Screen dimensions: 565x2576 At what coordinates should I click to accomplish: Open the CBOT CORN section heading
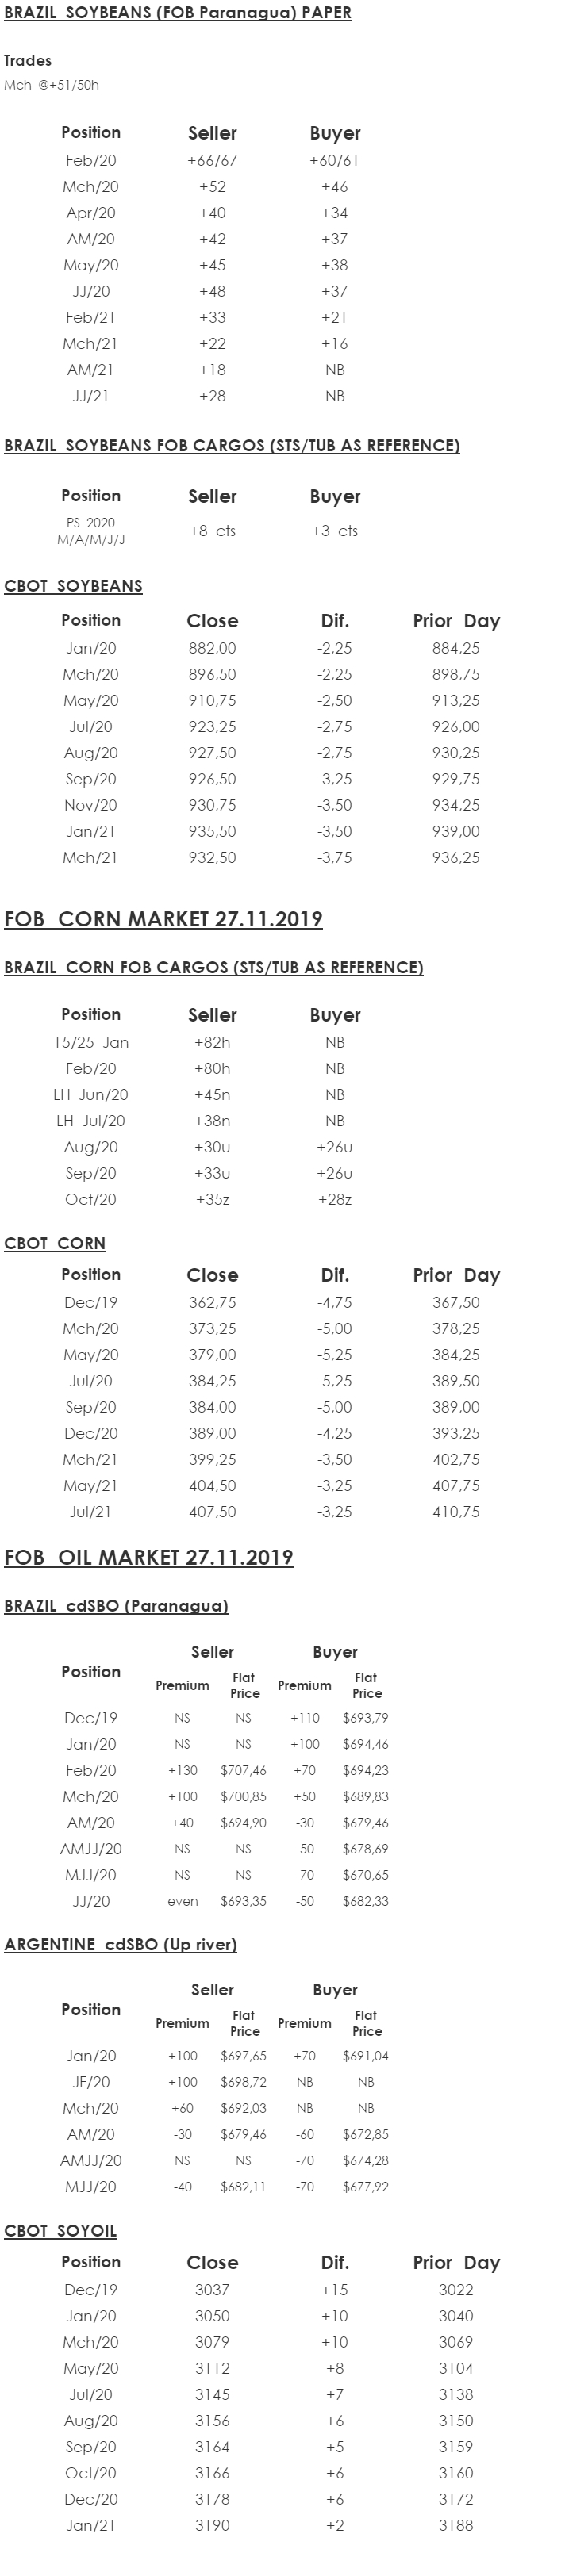coord(55,1243)
